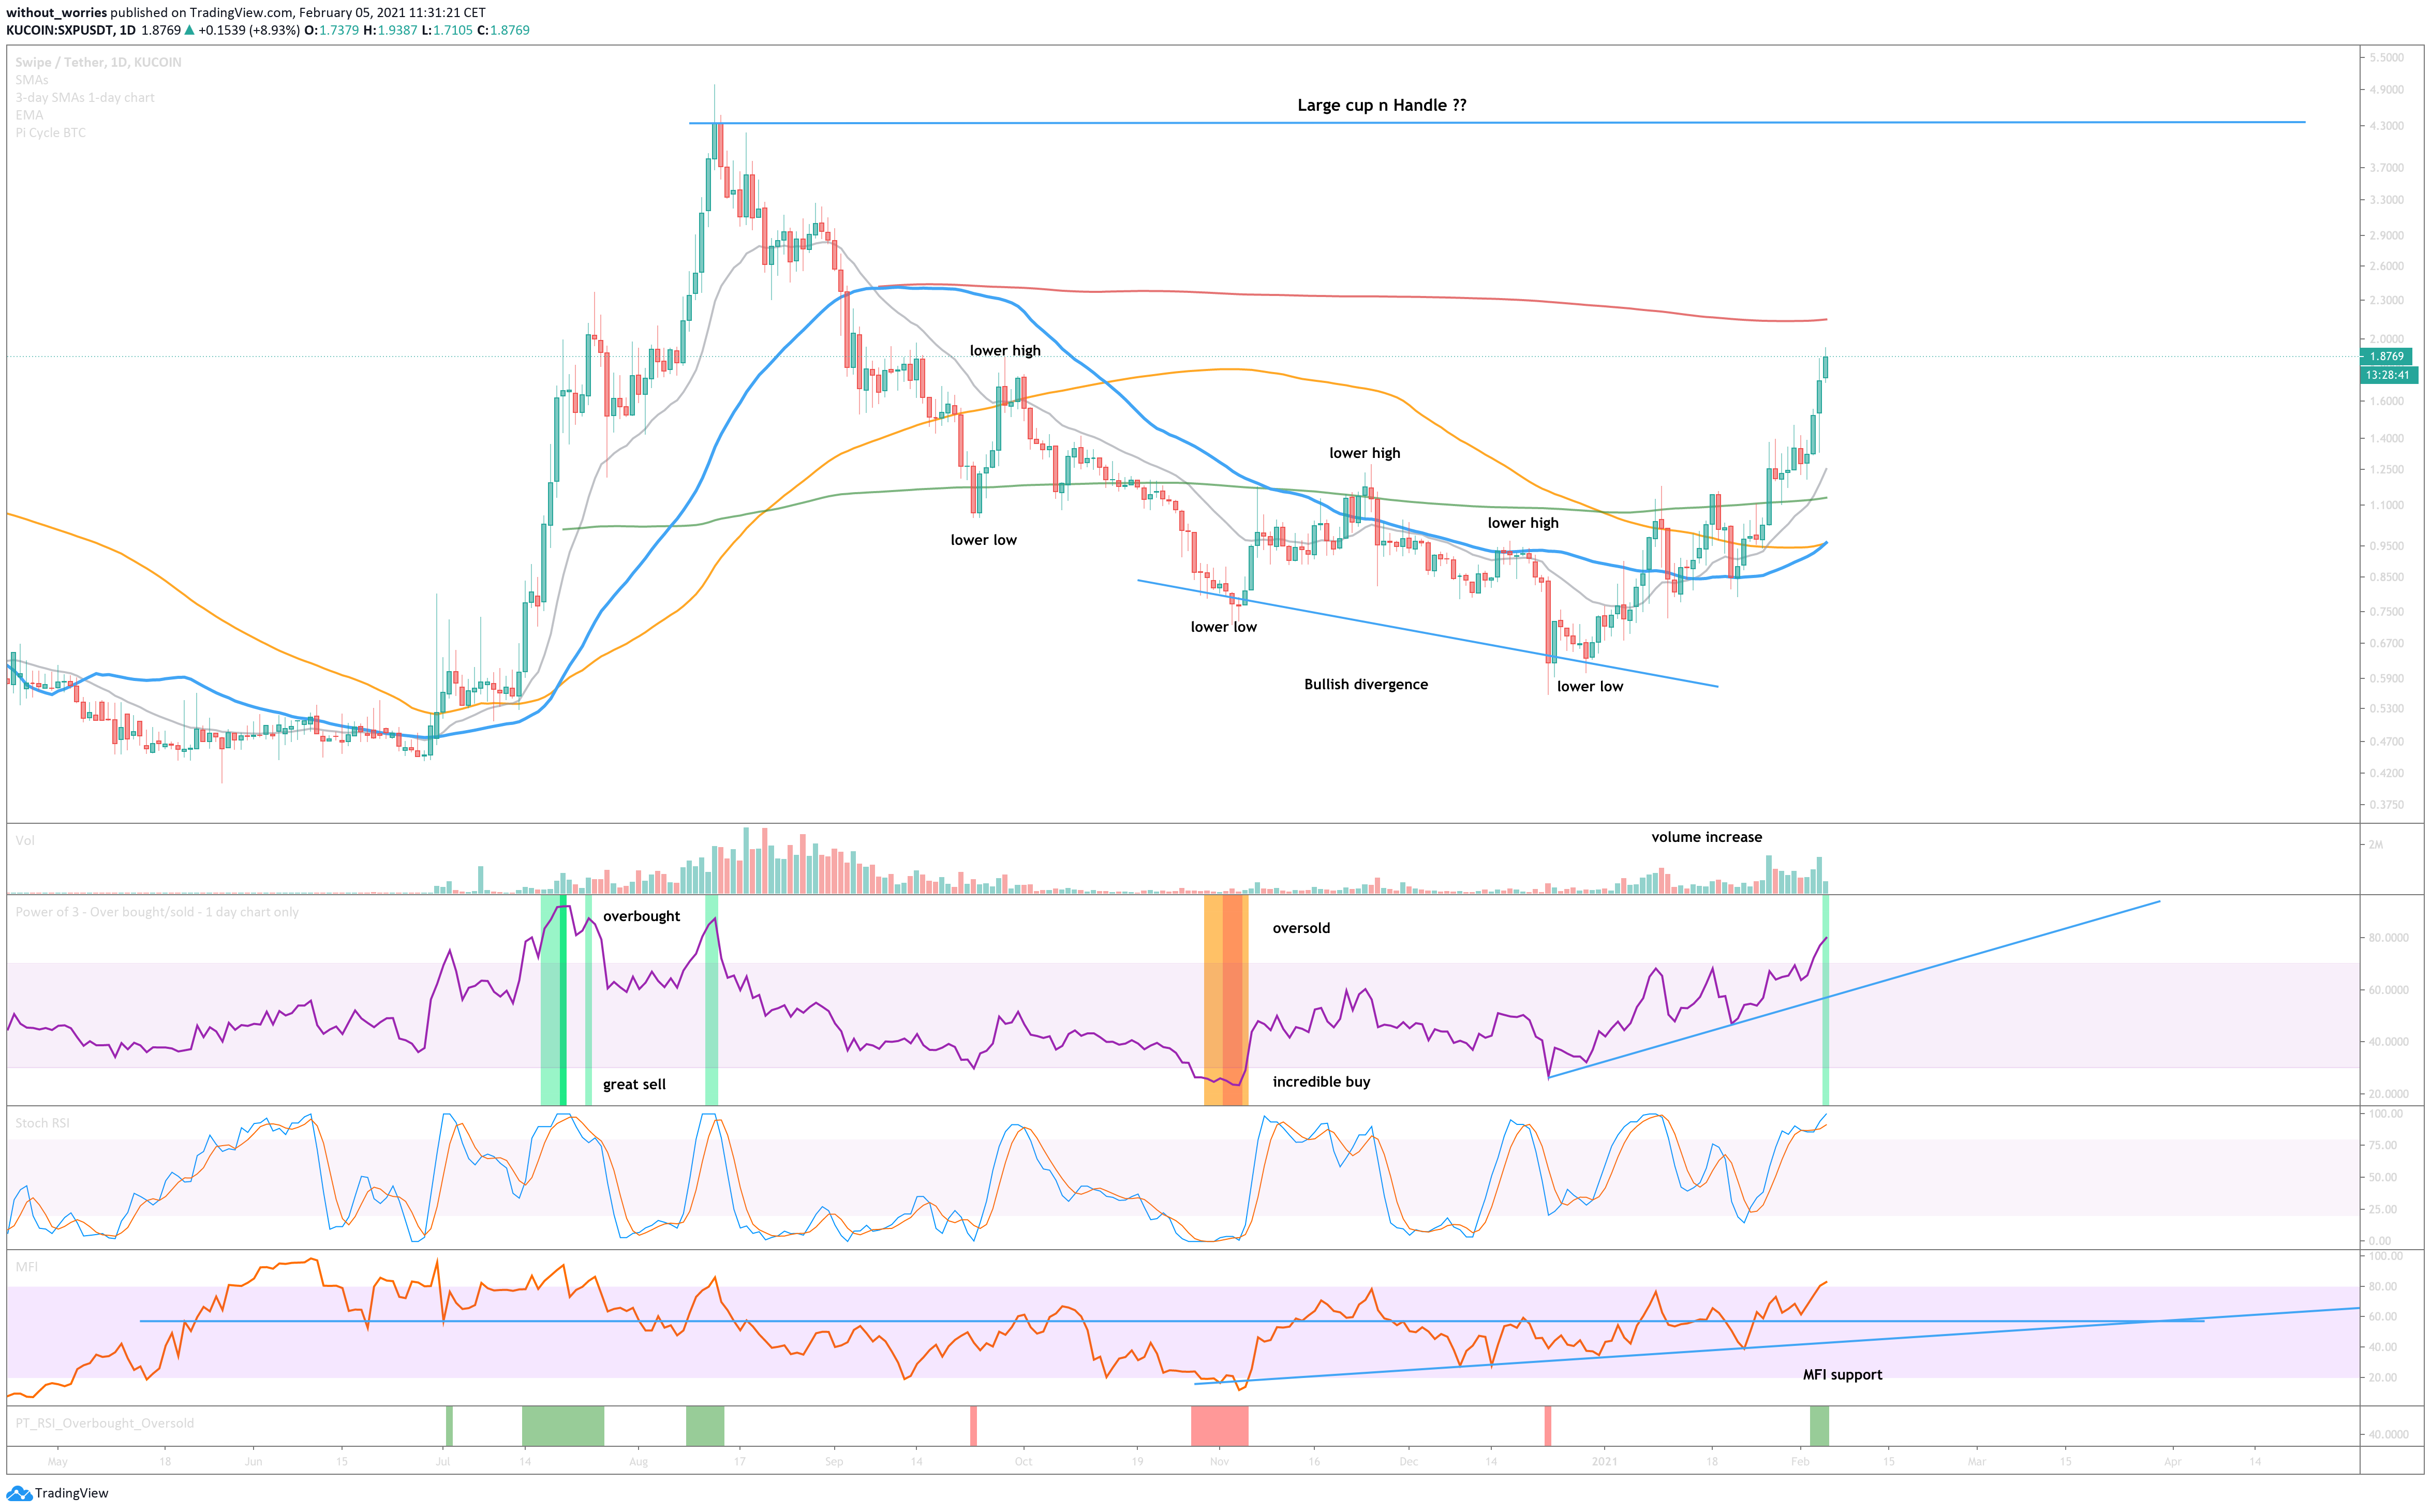Select the 'overbought' annotation

coord(641,916)
